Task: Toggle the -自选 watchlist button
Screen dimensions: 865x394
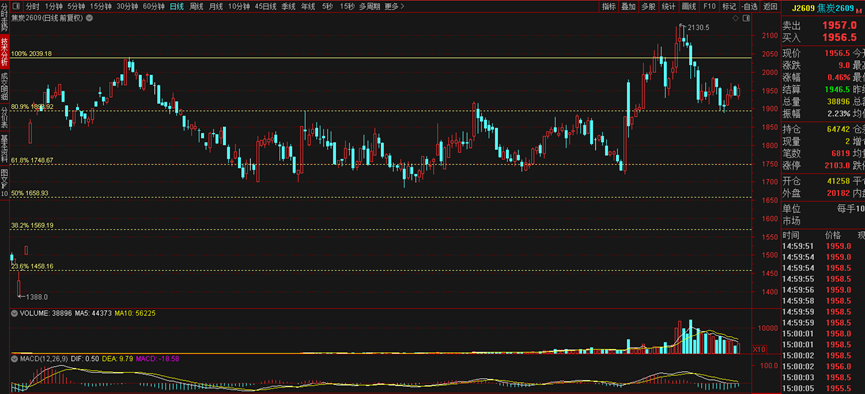Action: coord(749,7)
